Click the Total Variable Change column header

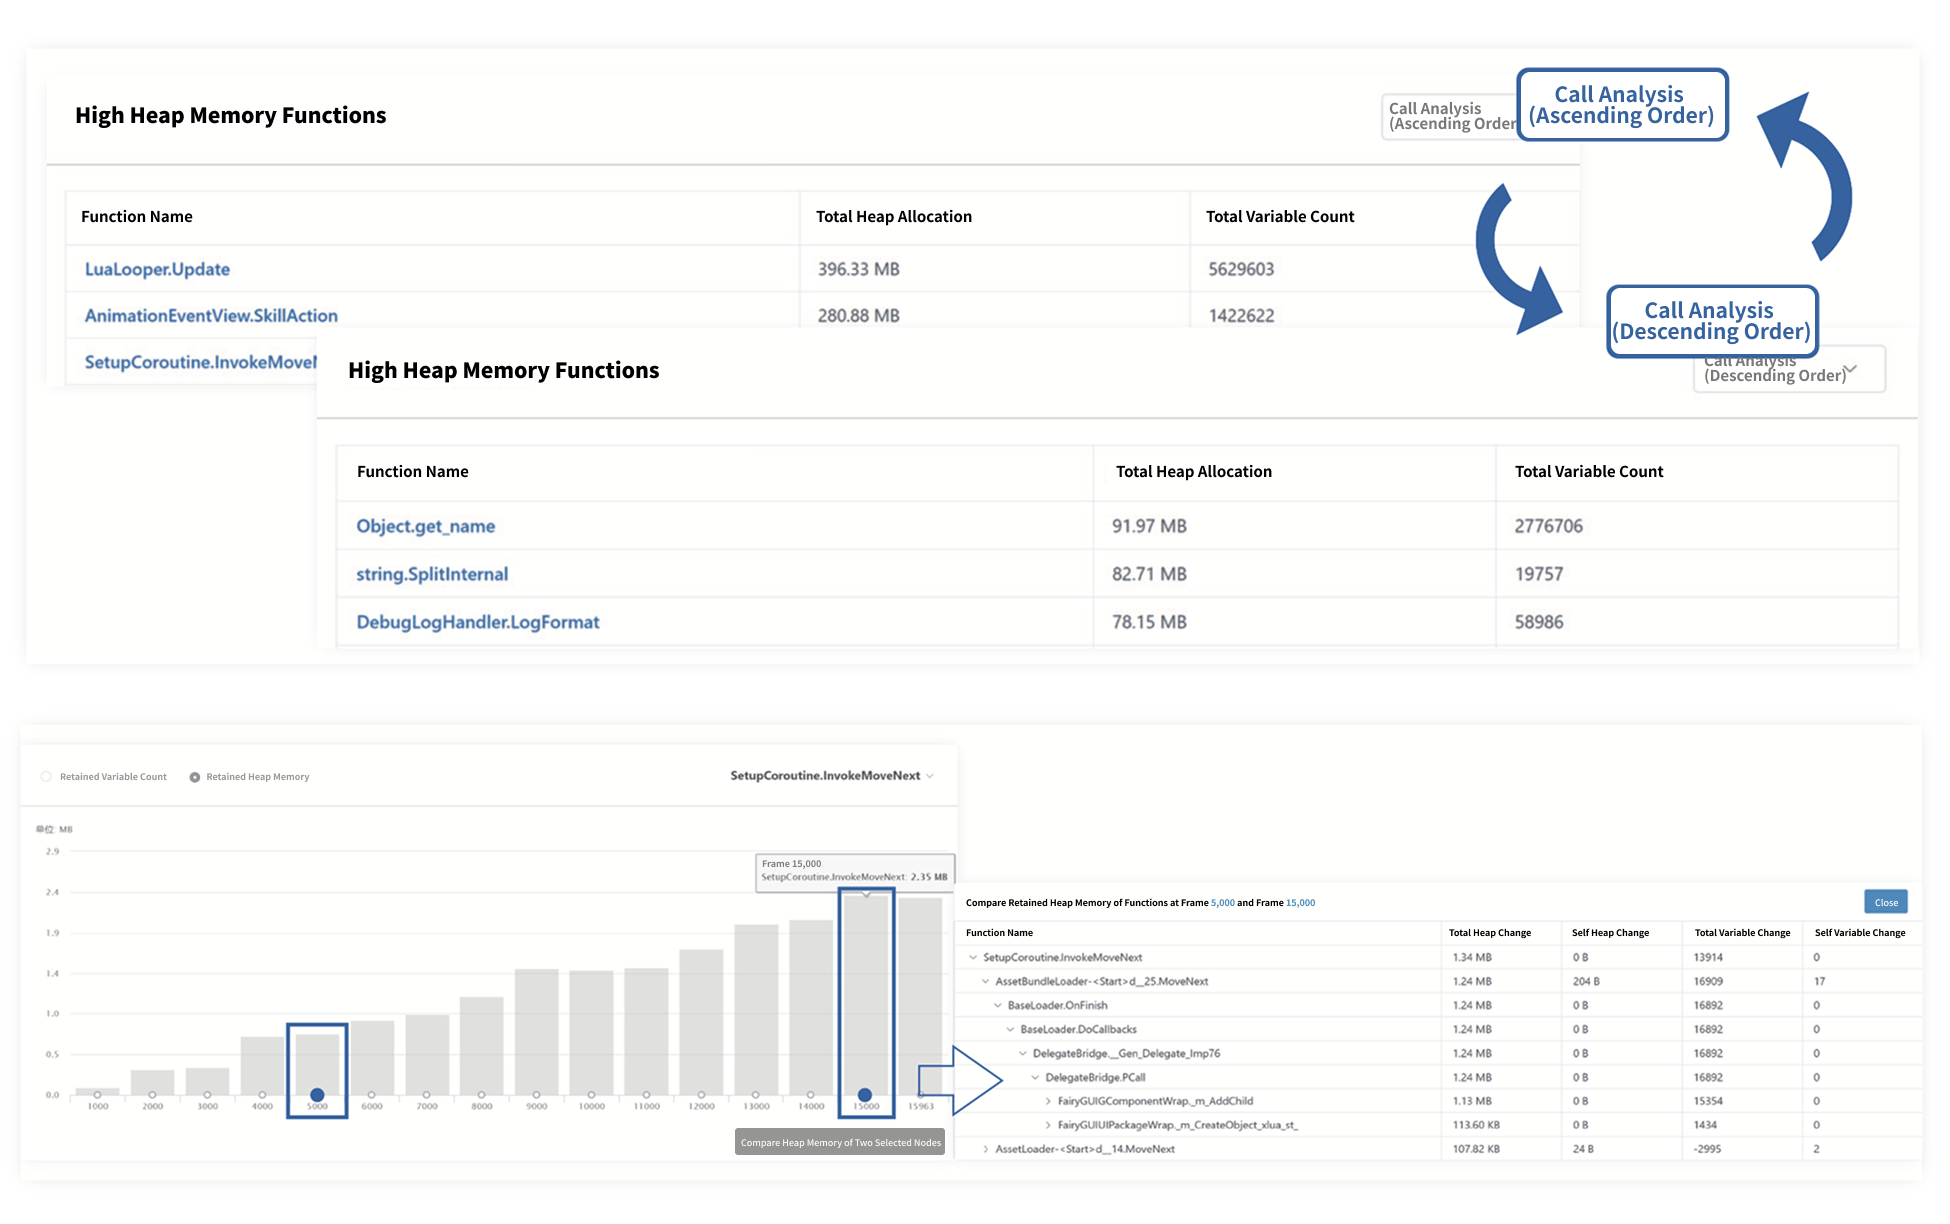pyautogui.click(x=1742, y=933)
